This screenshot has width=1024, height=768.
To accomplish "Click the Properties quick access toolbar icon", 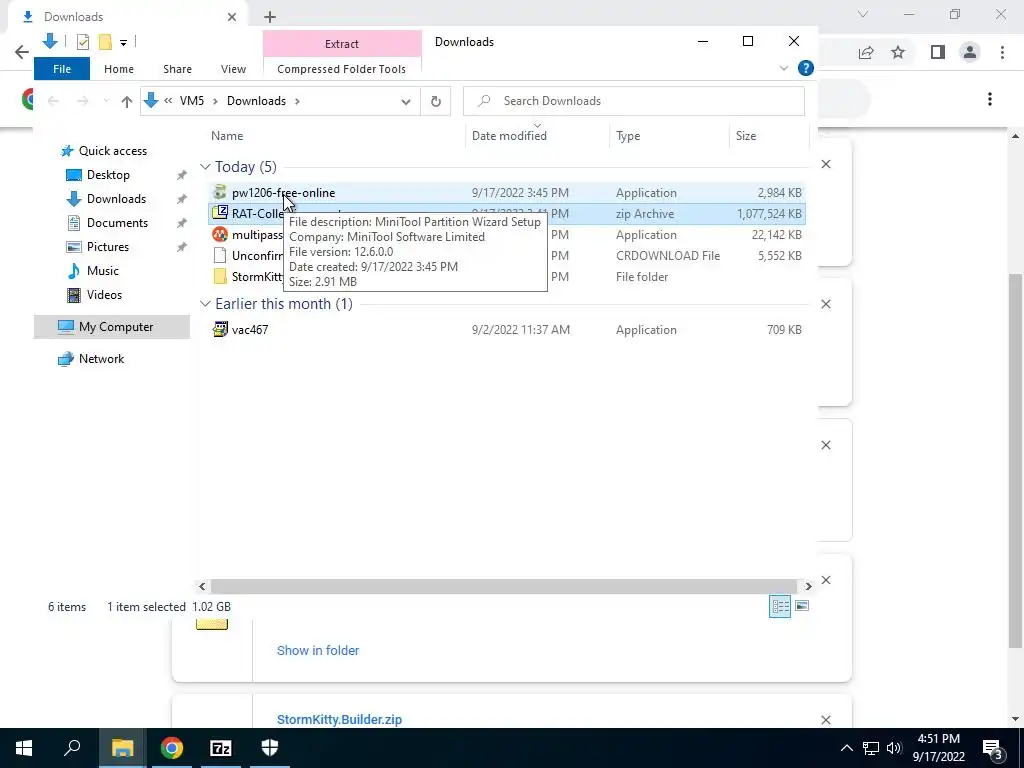I will 83,42.
